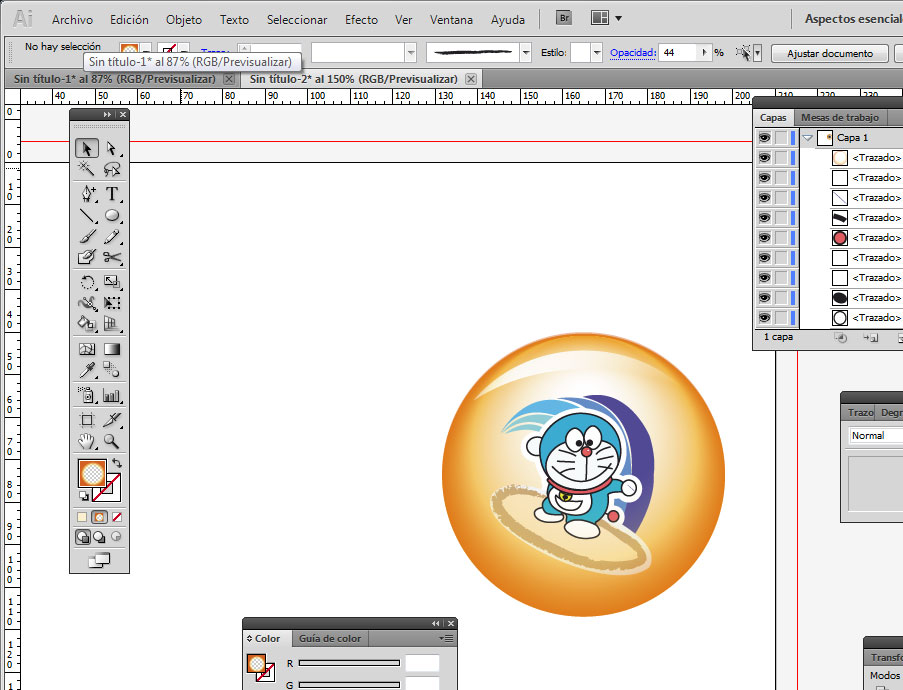Select the Ellipse tool
Screen dimensions: 903x690
point(112,215)
